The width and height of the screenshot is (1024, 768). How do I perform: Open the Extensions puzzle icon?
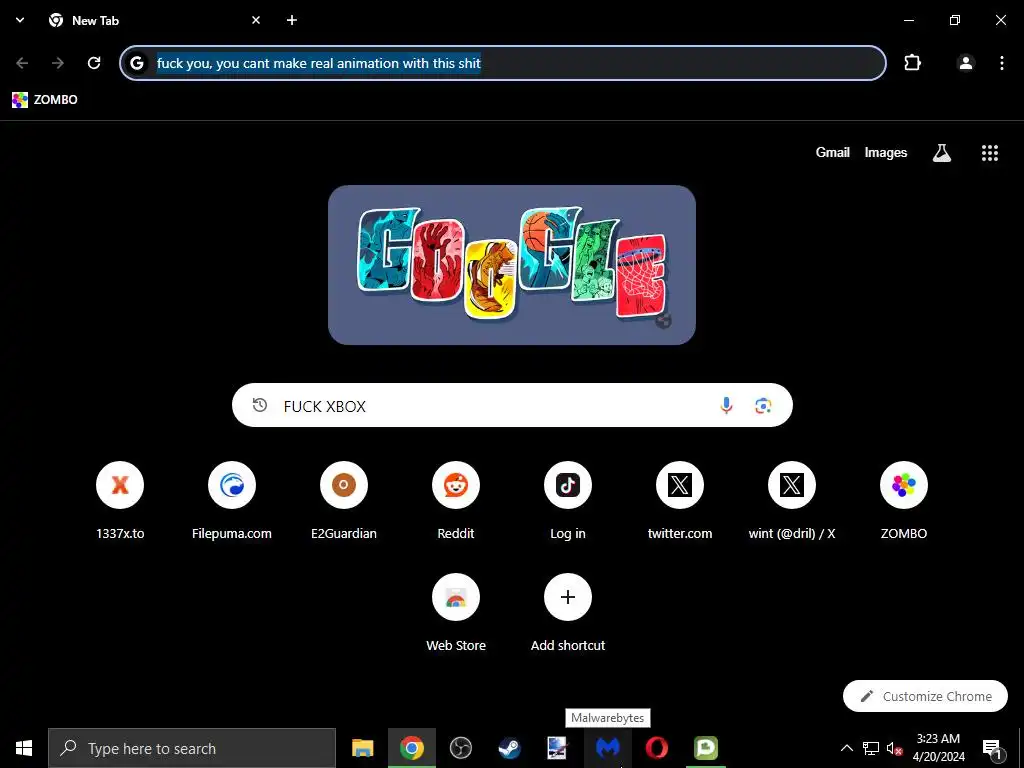912,63
